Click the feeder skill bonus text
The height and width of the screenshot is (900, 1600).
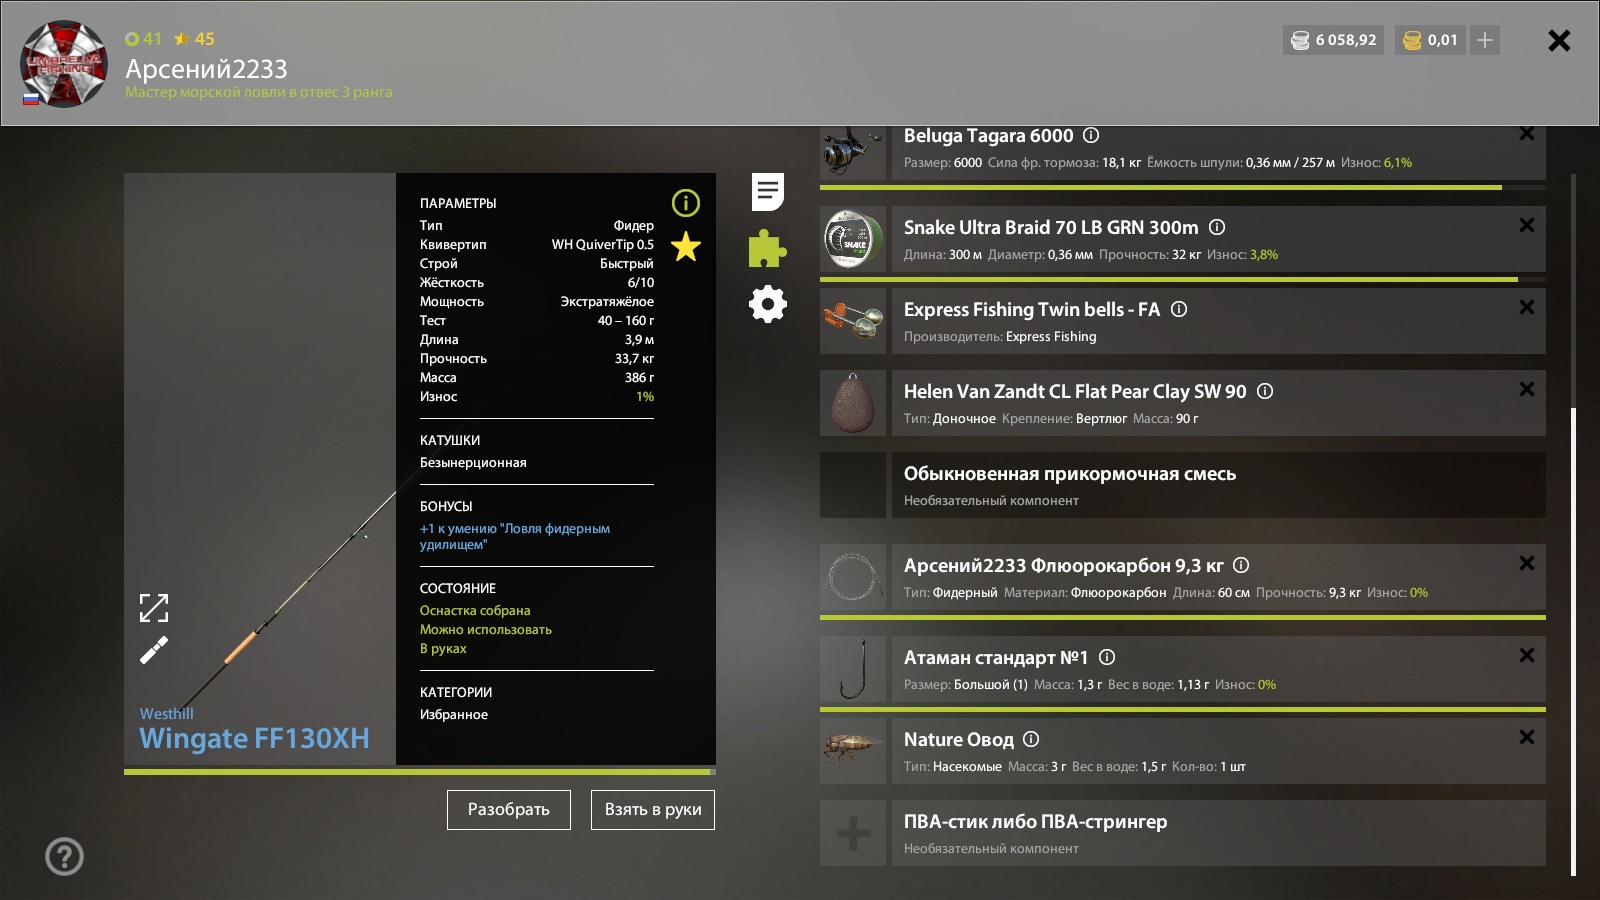pos(515,537)
